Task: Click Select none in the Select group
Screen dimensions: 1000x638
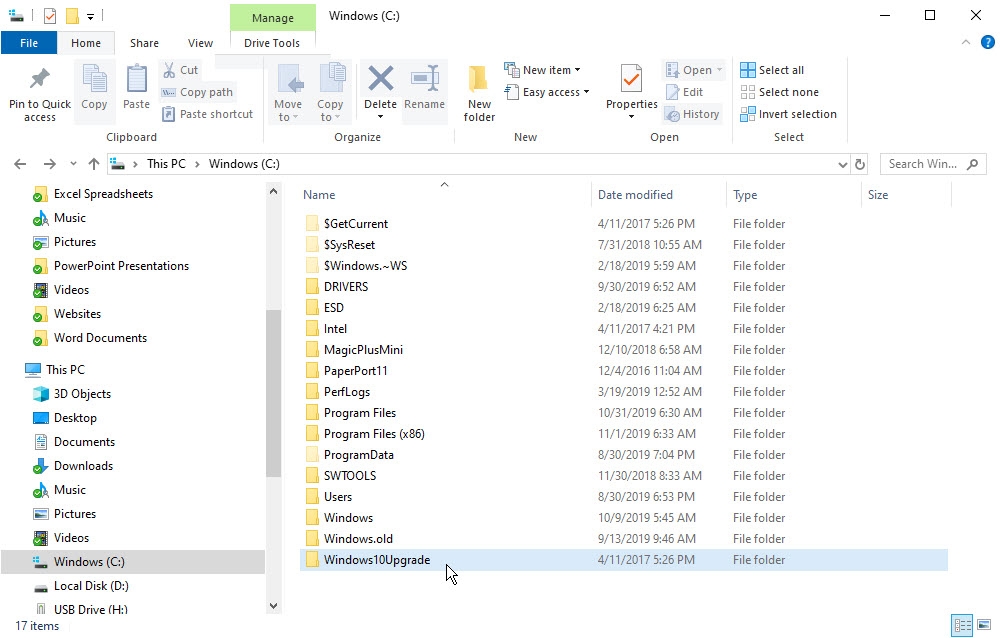Action: tap(781, 91)
